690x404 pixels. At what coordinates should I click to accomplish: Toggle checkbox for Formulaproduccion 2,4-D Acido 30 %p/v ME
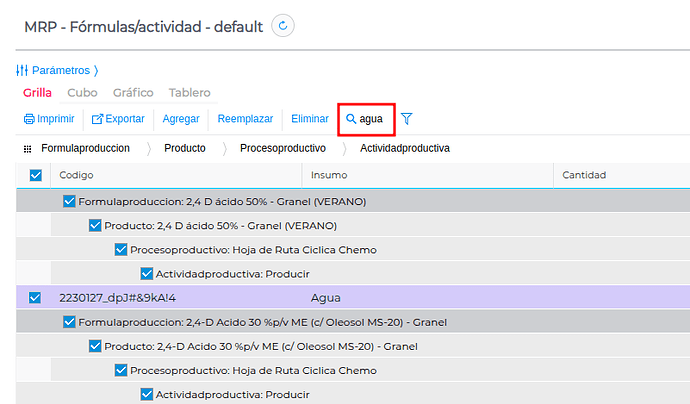pyautogui.click(x=69, y=322)
